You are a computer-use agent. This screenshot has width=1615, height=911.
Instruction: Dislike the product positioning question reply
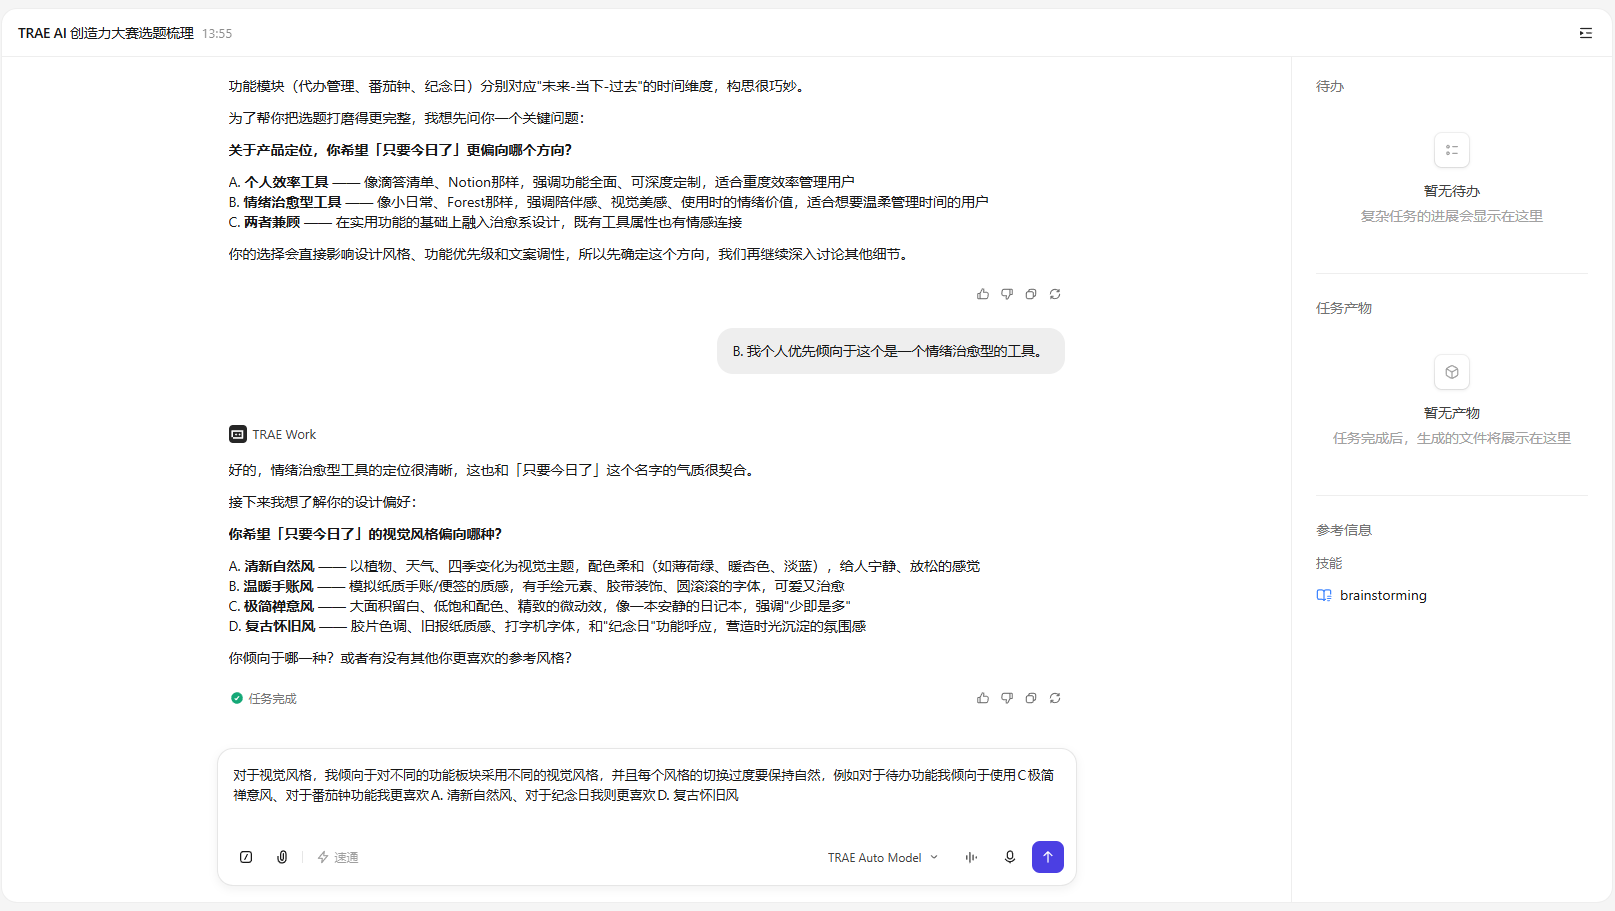coord(1007,294)
